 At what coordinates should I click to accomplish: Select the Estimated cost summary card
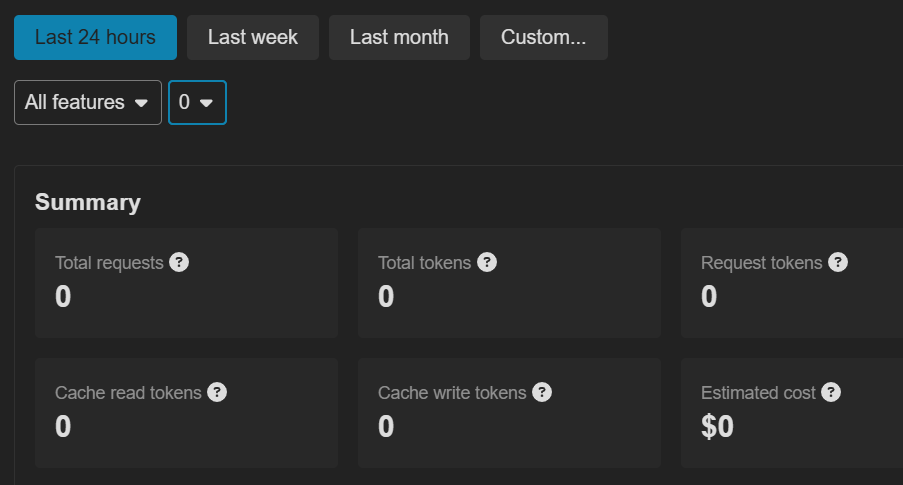(792, 413)
